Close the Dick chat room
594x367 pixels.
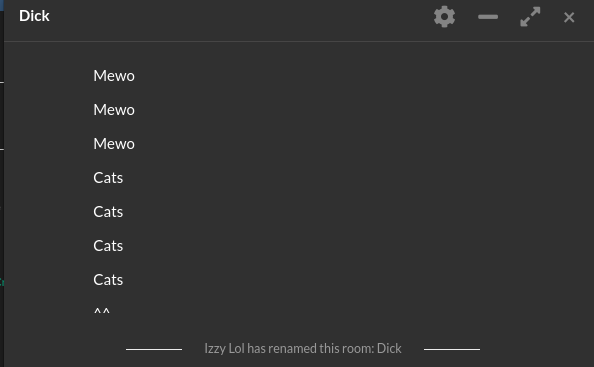point(569,17)
